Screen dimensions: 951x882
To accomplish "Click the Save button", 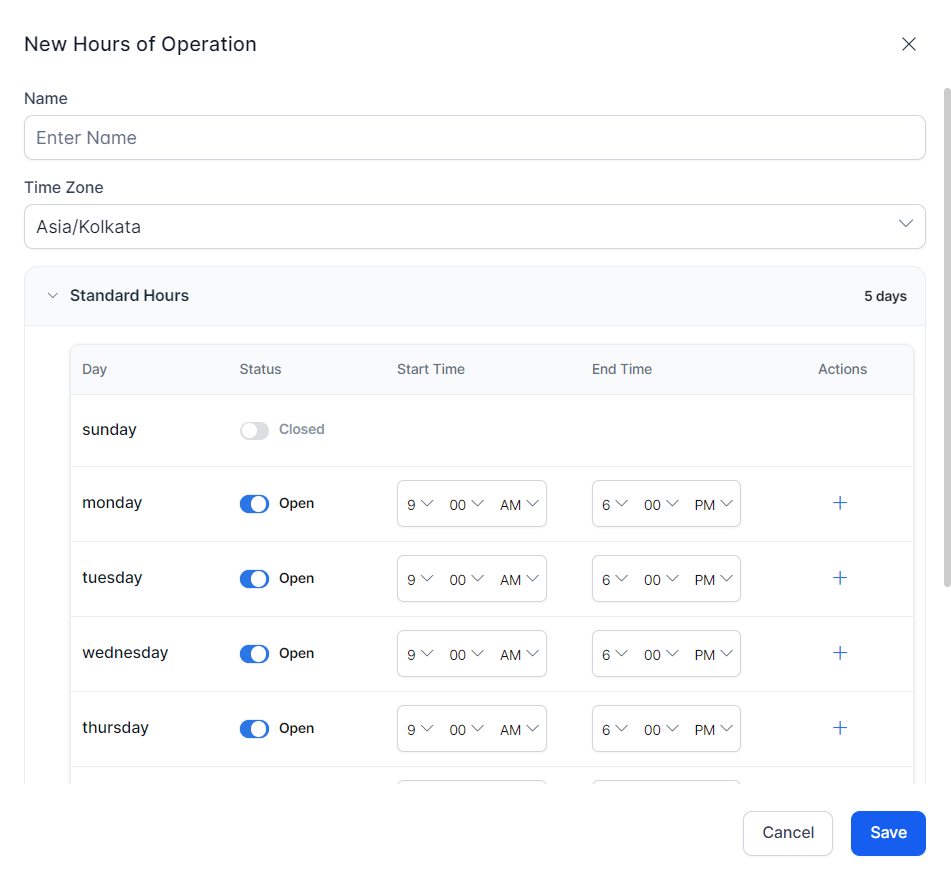I will [x=887, y=833].
